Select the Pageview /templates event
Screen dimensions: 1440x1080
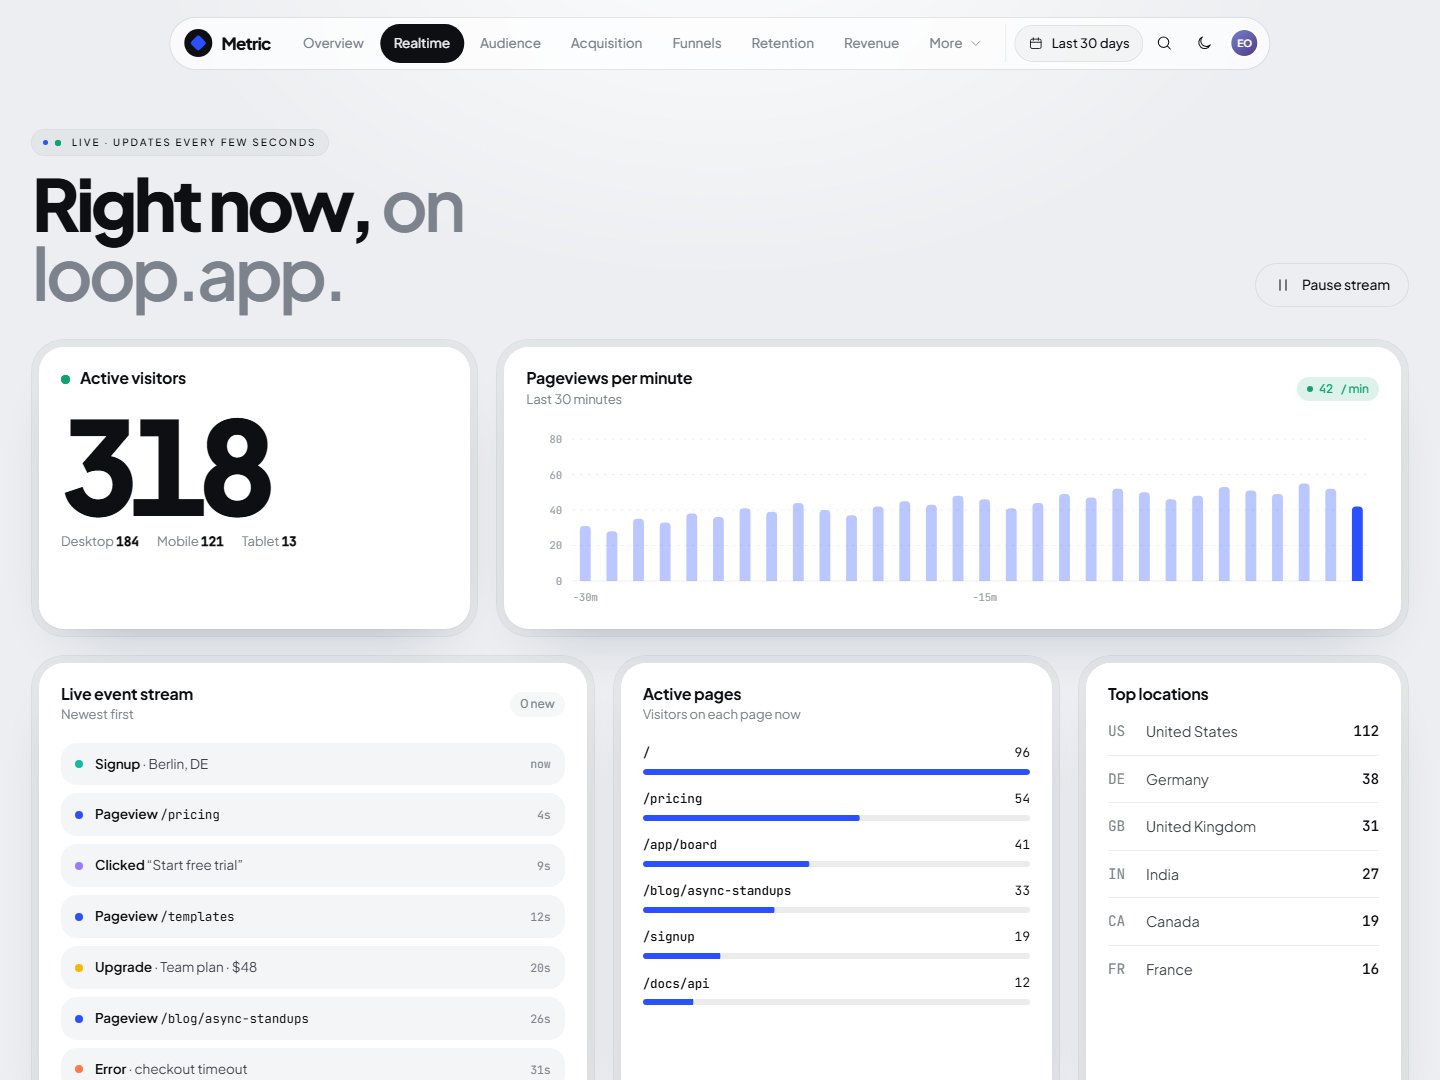(313, 917)
